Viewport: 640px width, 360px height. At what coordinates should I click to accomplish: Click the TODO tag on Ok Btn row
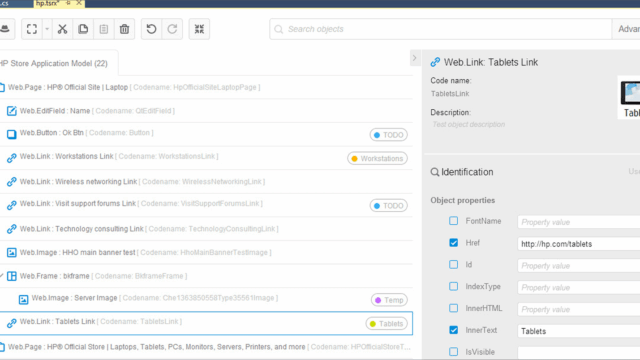tap(389, 135)
